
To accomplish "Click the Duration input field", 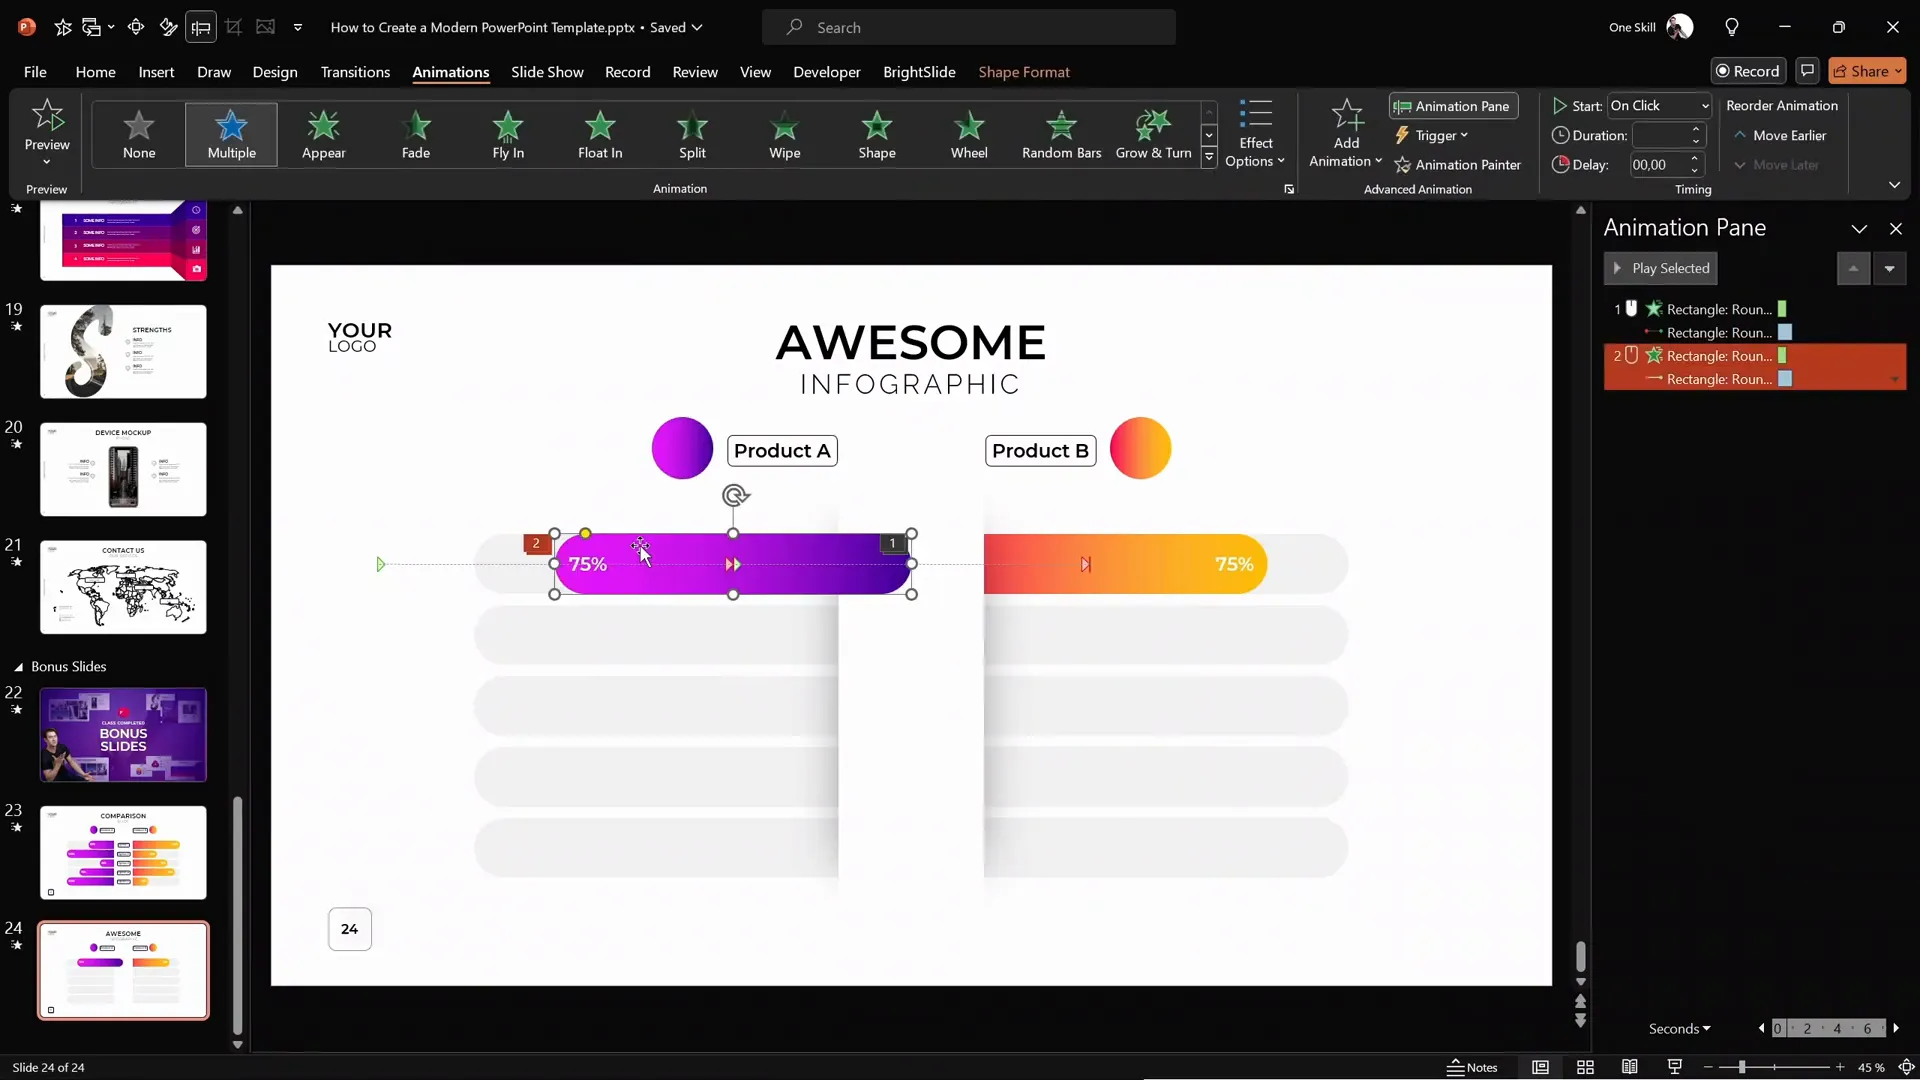I will pos(1659,135).
